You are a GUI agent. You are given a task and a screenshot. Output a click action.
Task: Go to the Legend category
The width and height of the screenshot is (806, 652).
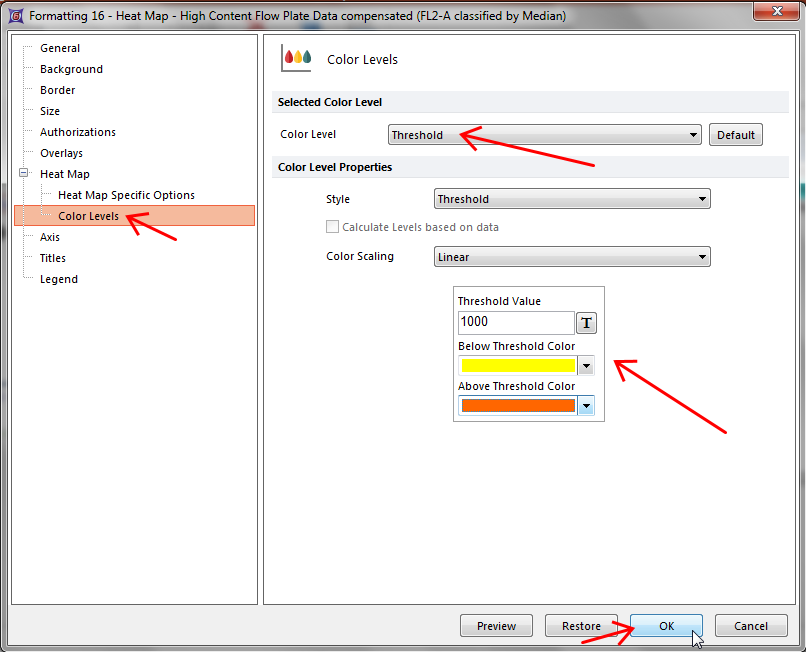pyautogui.click(x=58, y=279)
